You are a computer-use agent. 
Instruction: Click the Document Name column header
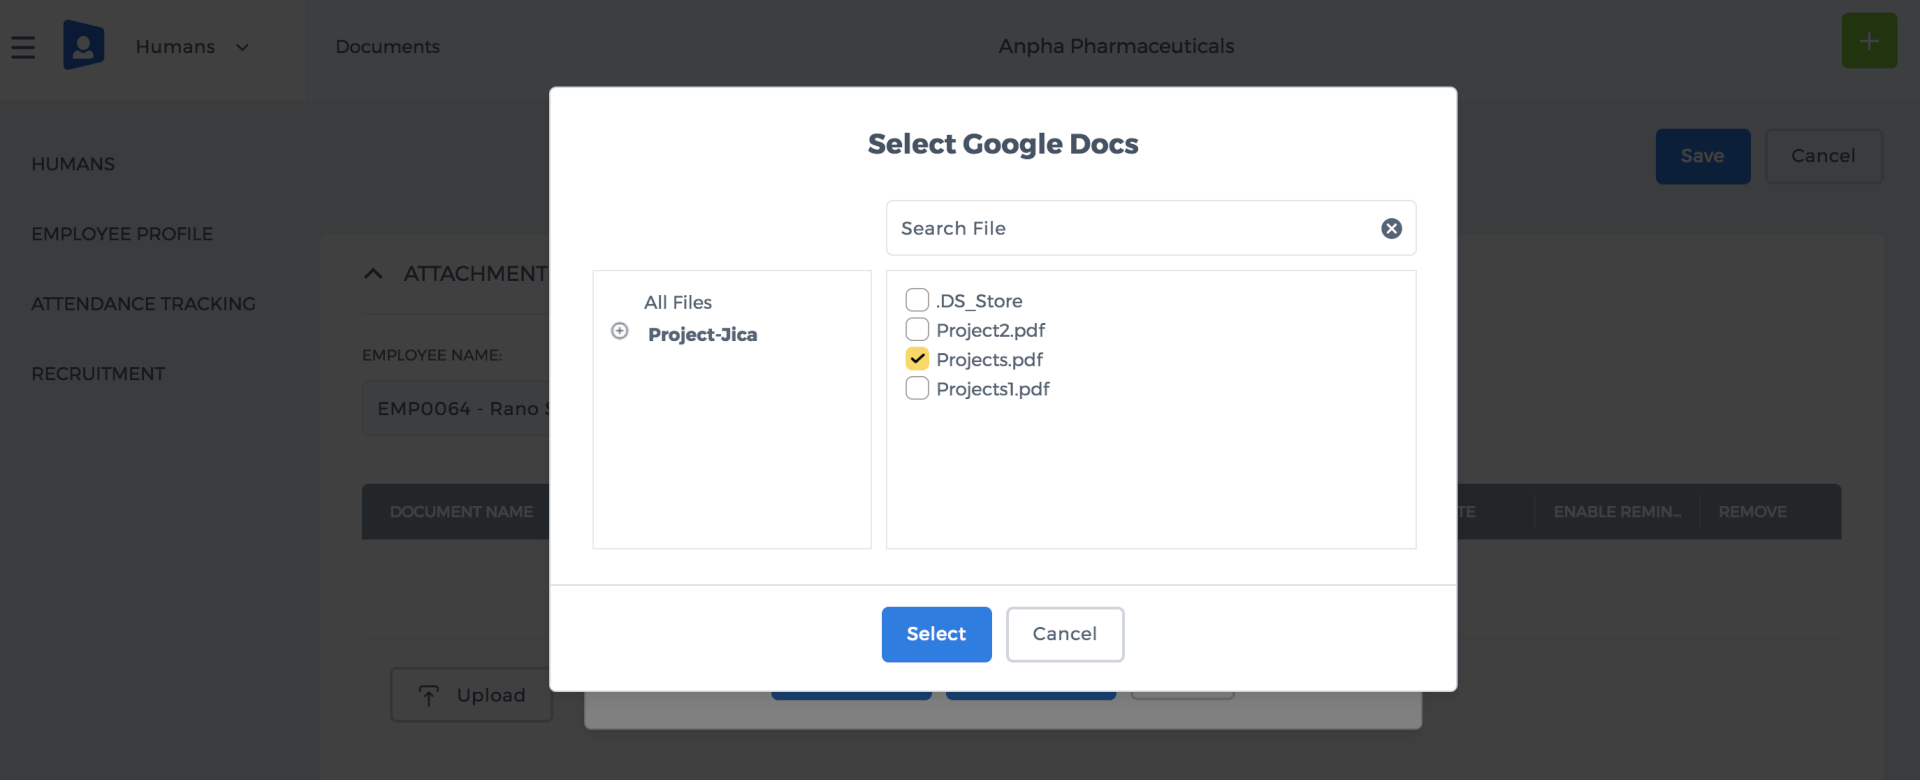pyautogui.click(x=461, y=512)
